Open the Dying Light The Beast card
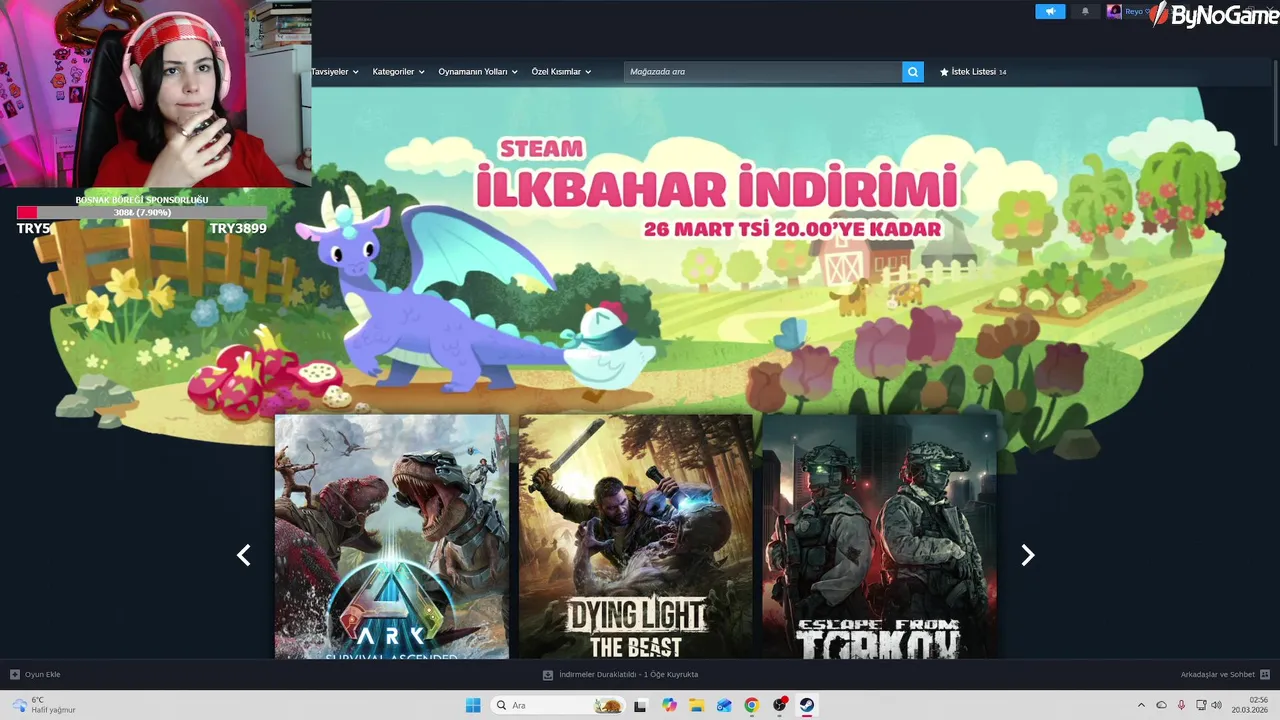 [x=635, y=537]
